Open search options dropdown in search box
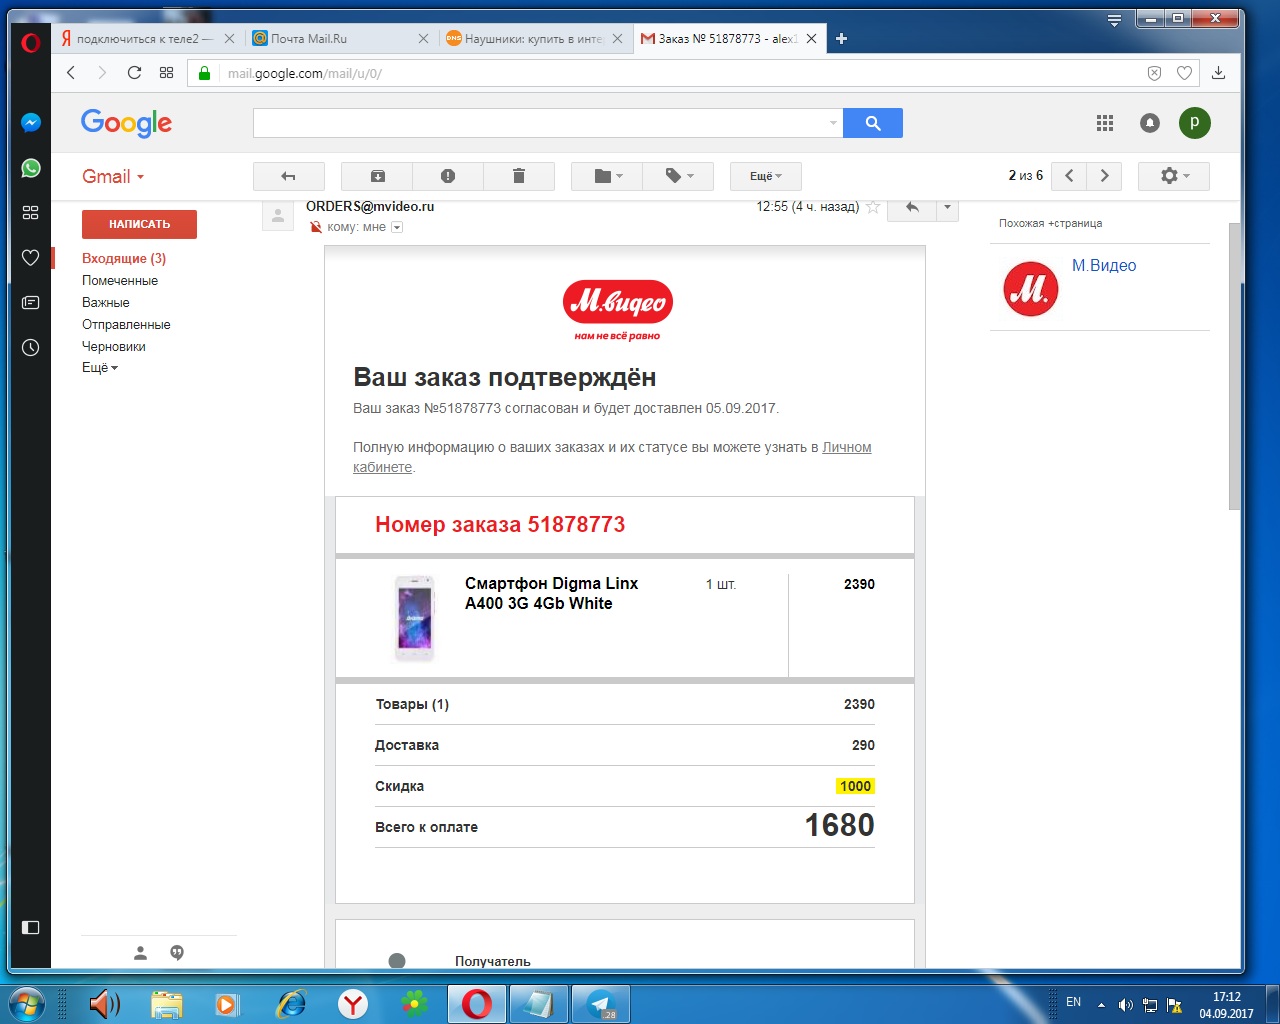The height and width of the screenshot is (1024, 1280). [x=833, y=123]
